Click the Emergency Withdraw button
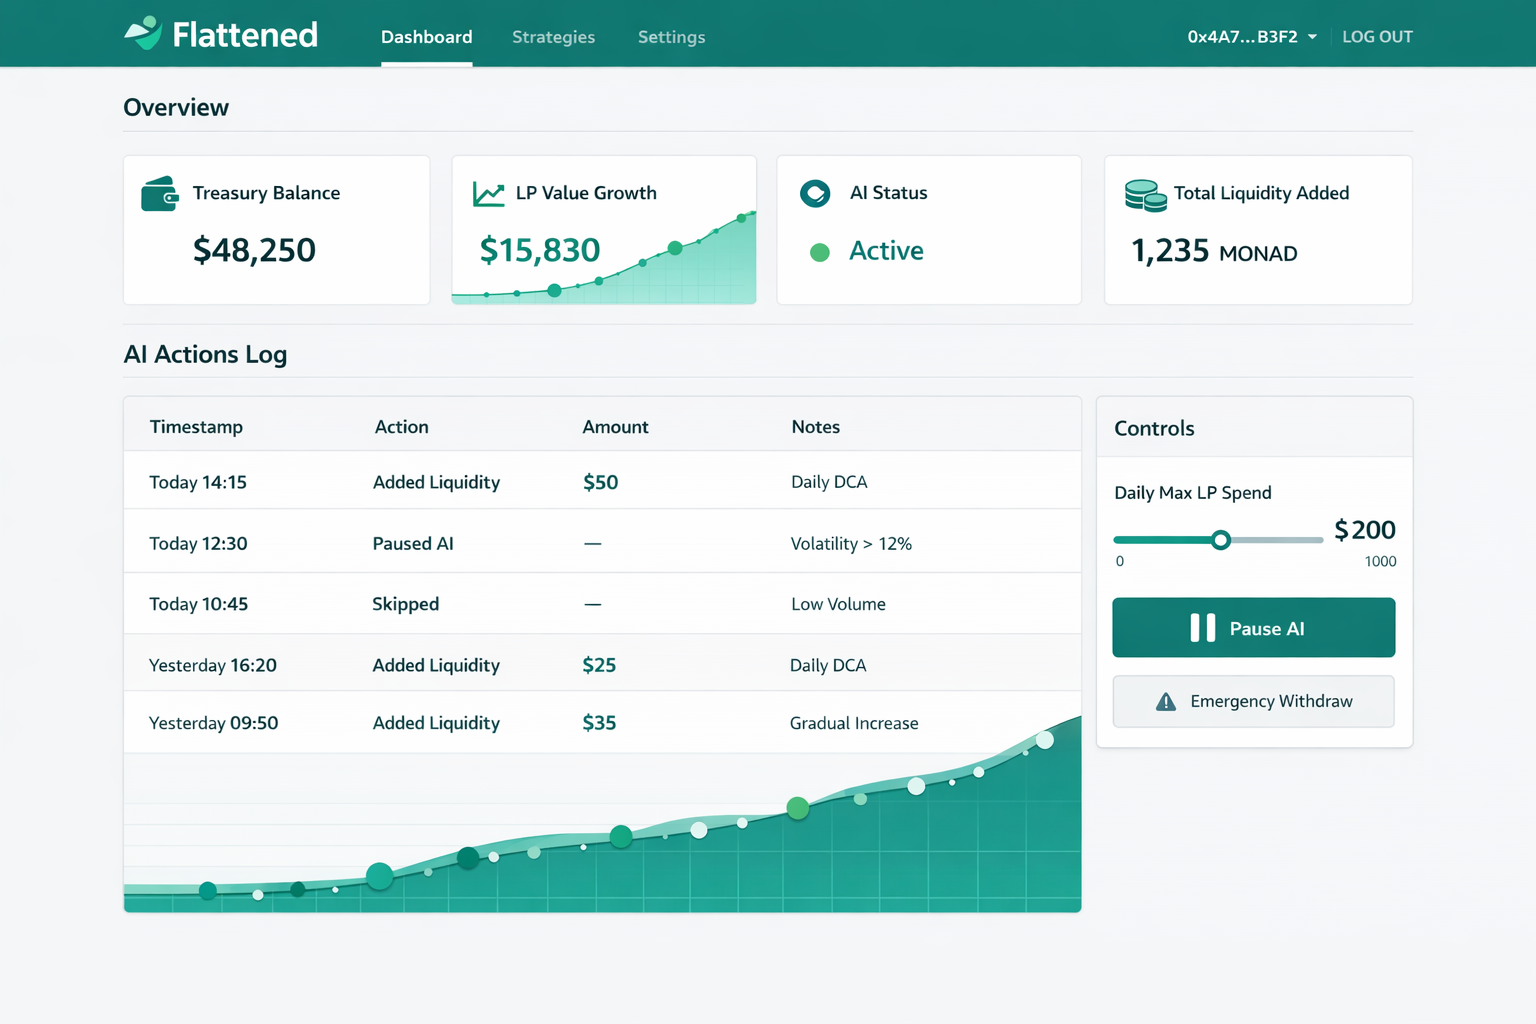The image size is (1536, 1024). pyautogui.click(x=1253, y=701)
